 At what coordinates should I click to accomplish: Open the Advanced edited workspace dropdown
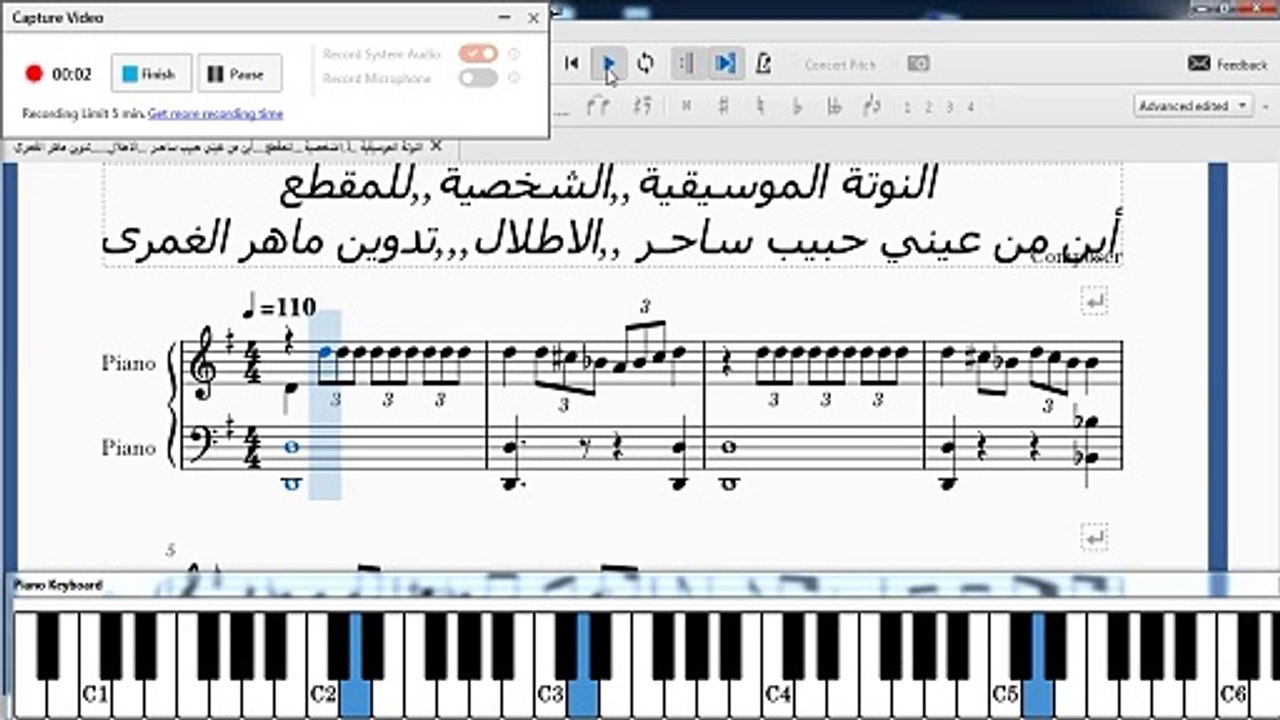coord(1194,105)
